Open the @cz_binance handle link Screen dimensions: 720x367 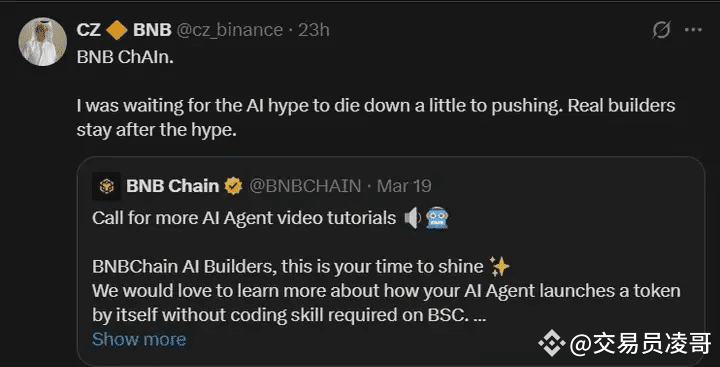point(230,30)
